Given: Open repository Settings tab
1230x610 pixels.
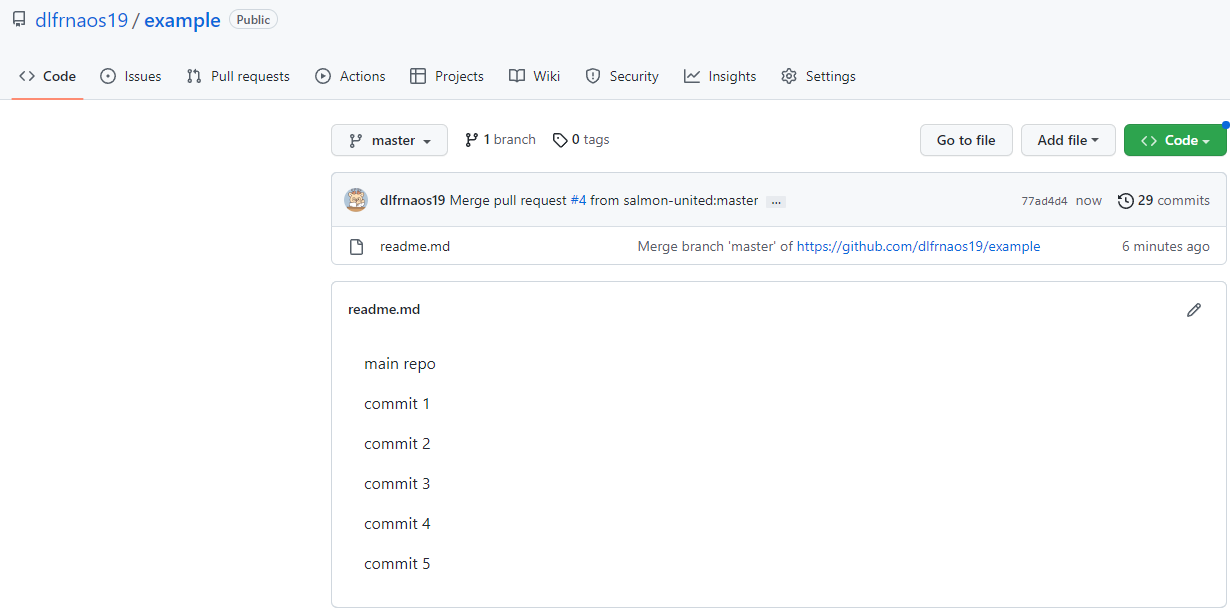Looking at the screenshot, I should (818, 76).
